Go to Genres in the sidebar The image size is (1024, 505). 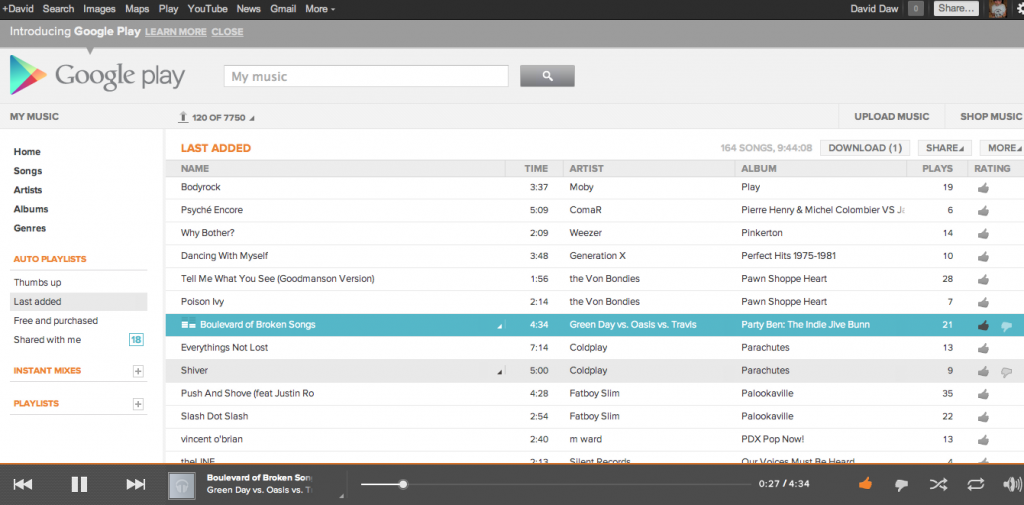pos(29,229)
